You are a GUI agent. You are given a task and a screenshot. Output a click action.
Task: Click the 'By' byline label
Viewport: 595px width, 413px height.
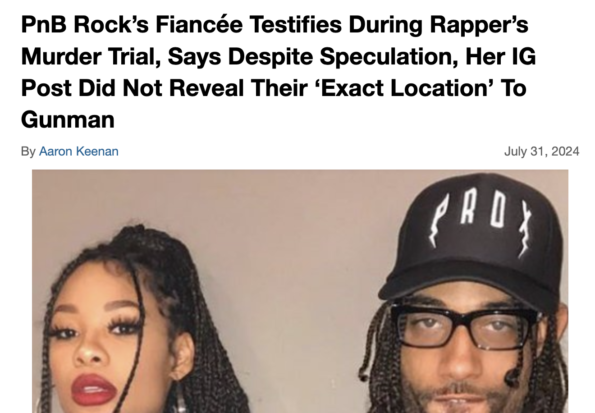click(x=28, y=151)
